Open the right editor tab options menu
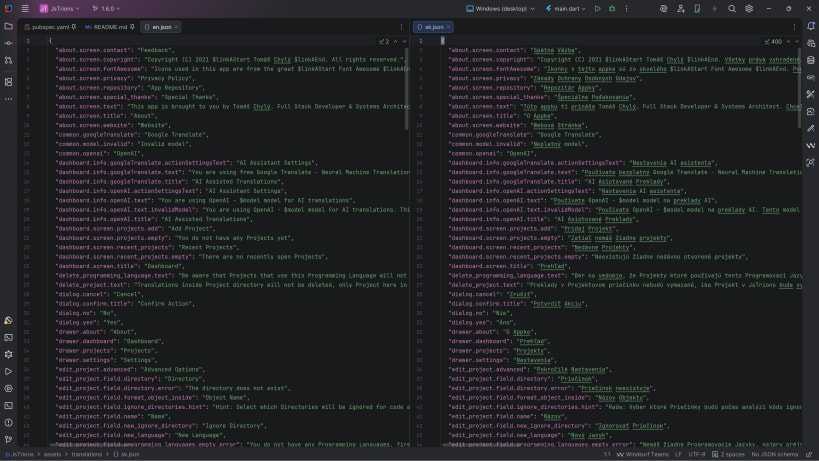This screenshot has height=461, width=819. pos(794,27)
